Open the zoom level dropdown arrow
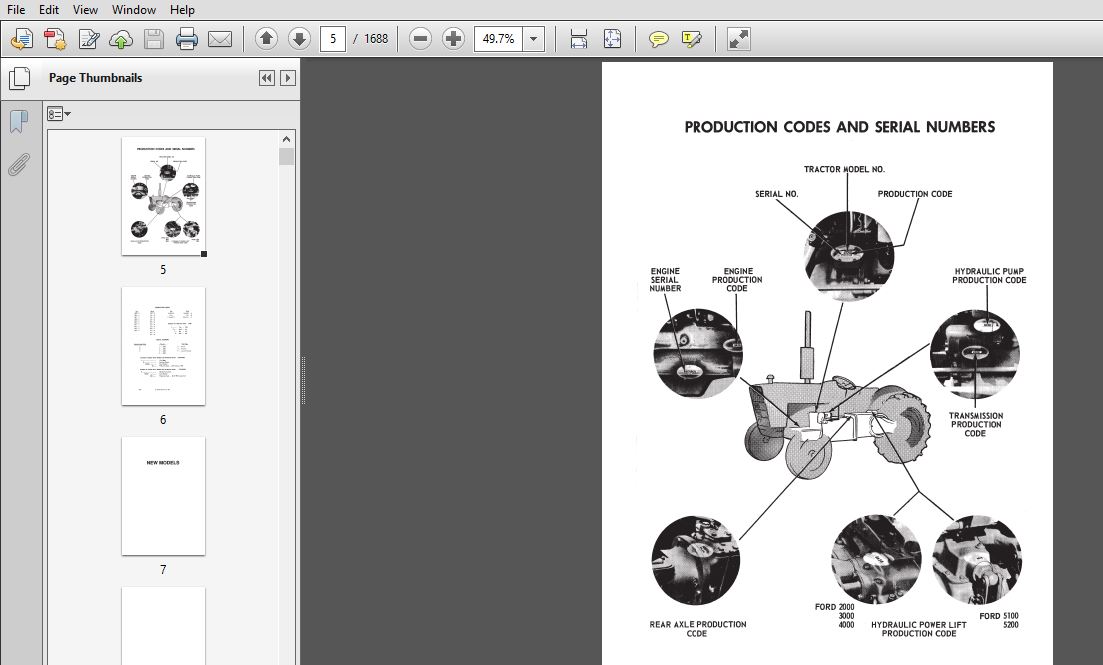The image size is (1103, 665). pyautogui.click(x=534, y=39)
